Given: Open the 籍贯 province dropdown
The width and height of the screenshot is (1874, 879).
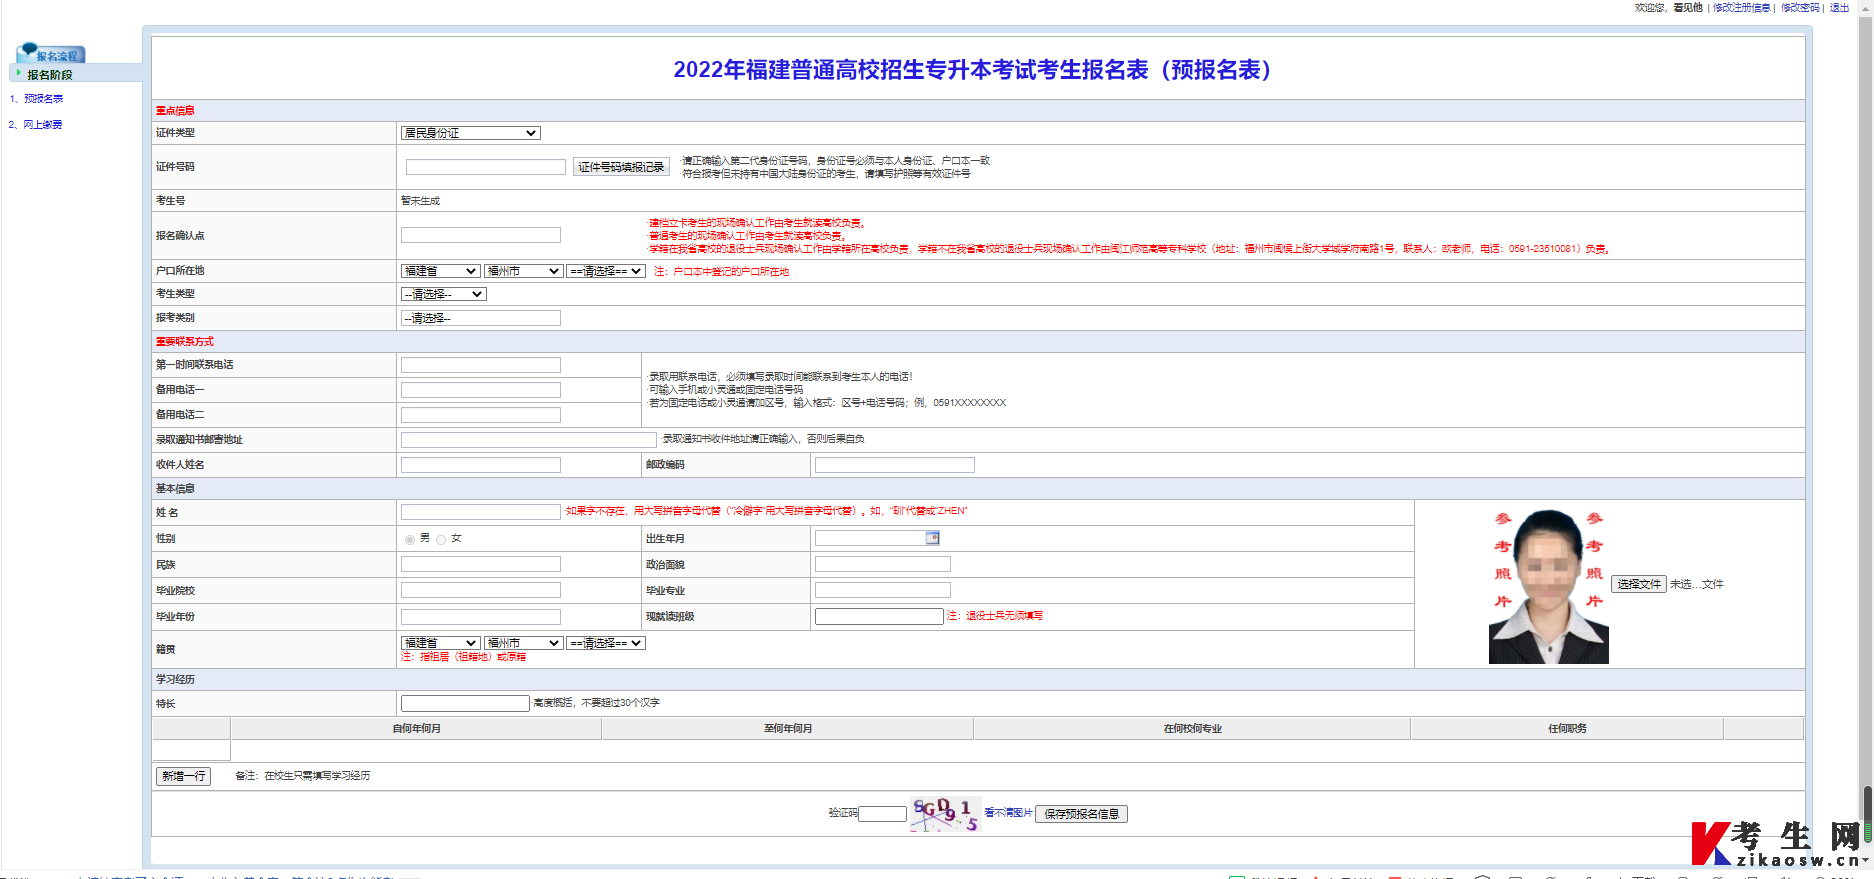Looking at the screenshot, I should [440, 643].
